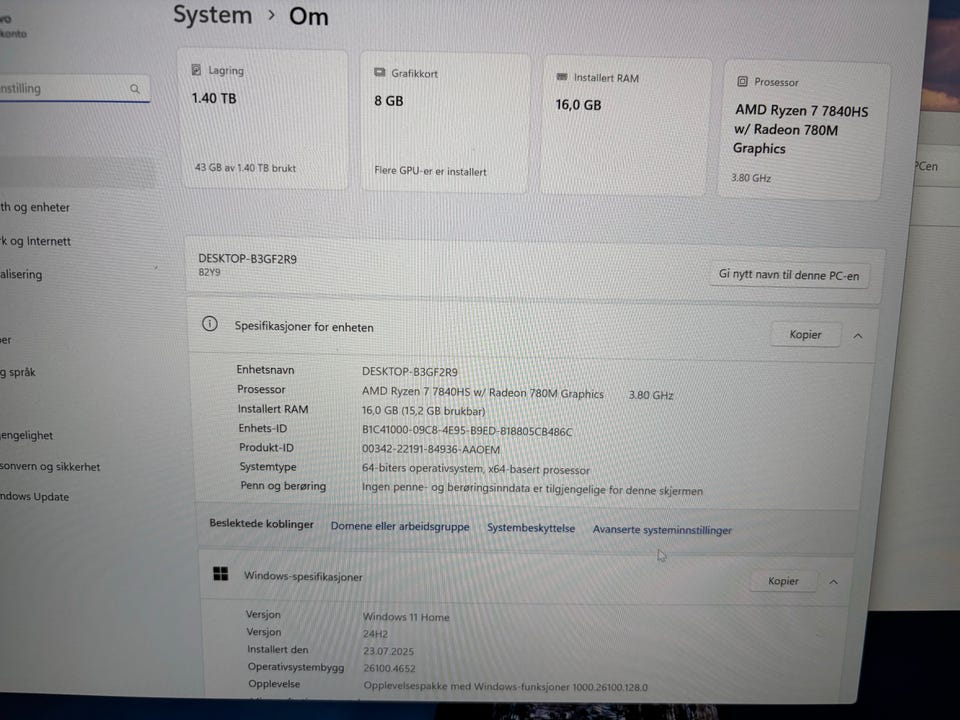The width and height of the screenshot is (960, 720).
Task: Click the Prosessor chip icon
Action: pyautogui.click(x=742, y=81)
